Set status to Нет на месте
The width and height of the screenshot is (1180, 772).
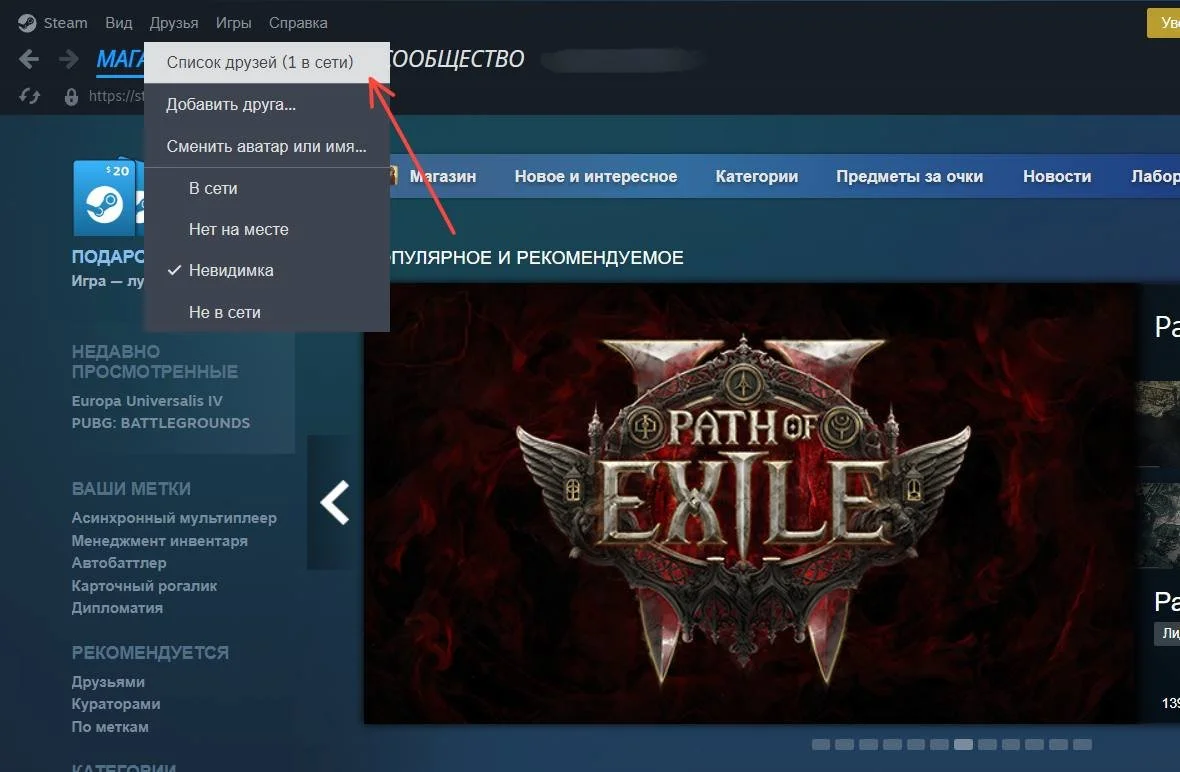(x=267, y=229)
